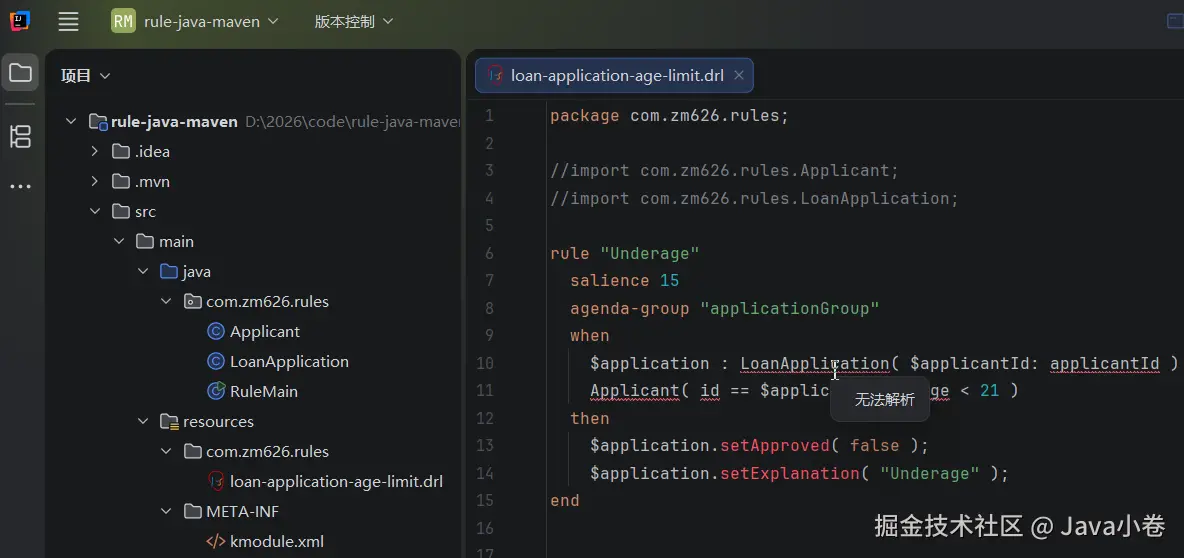Image resolution: width=1184 pixels, height=558 pixels.
Task: Collapse the META-INF folder
Action: click(167, 511)
